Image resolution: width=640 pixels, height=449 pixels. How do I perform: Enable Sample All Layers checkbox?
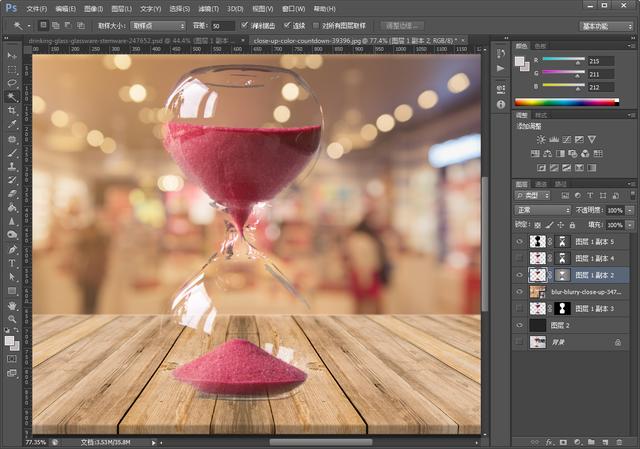pos(316,25)
